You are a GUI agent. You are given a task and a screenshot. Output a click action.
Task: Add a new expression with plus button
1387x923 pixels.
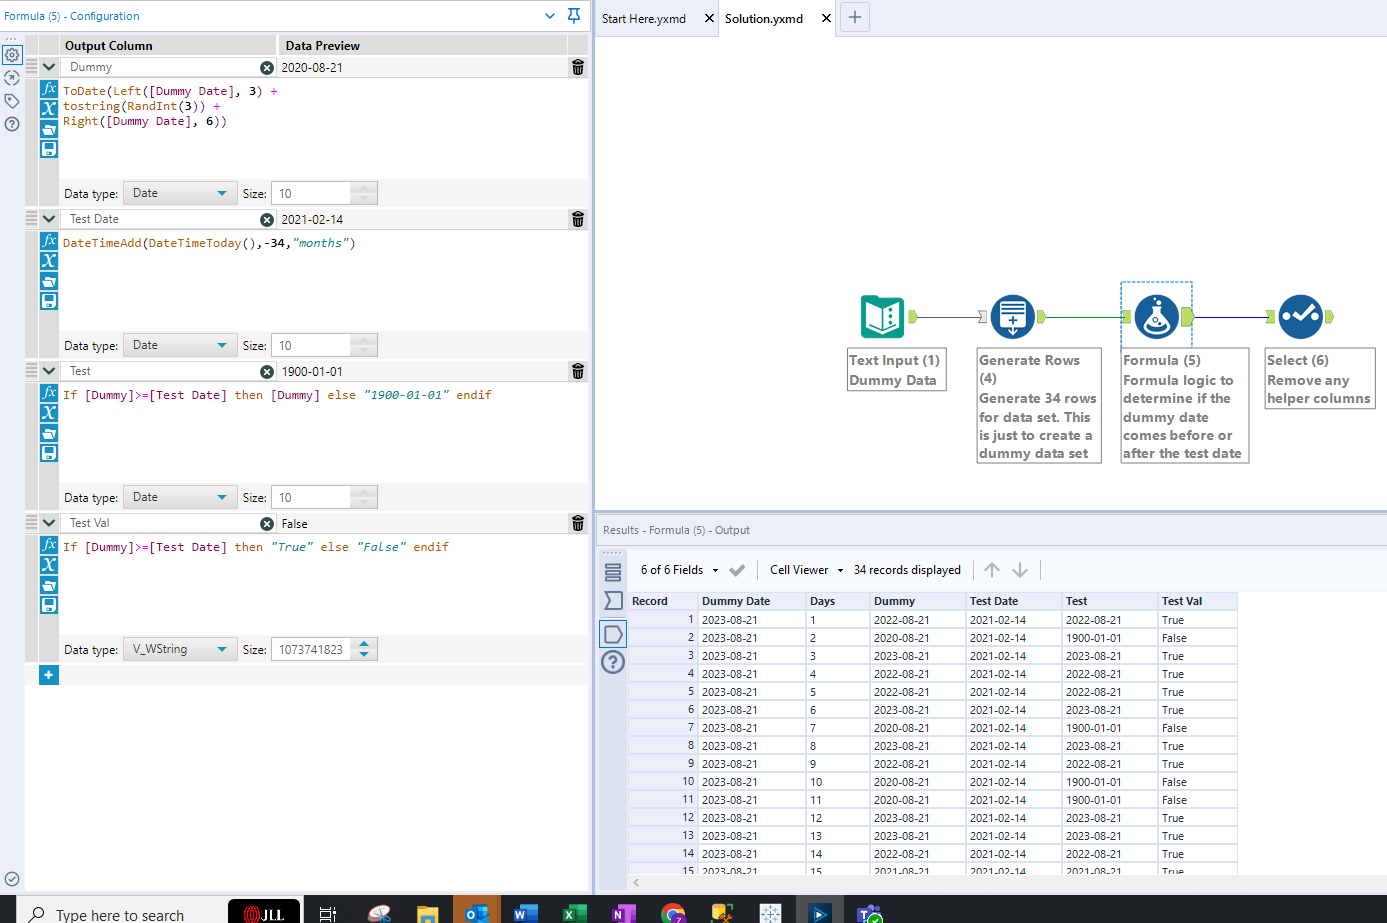(x=49, y=675)
